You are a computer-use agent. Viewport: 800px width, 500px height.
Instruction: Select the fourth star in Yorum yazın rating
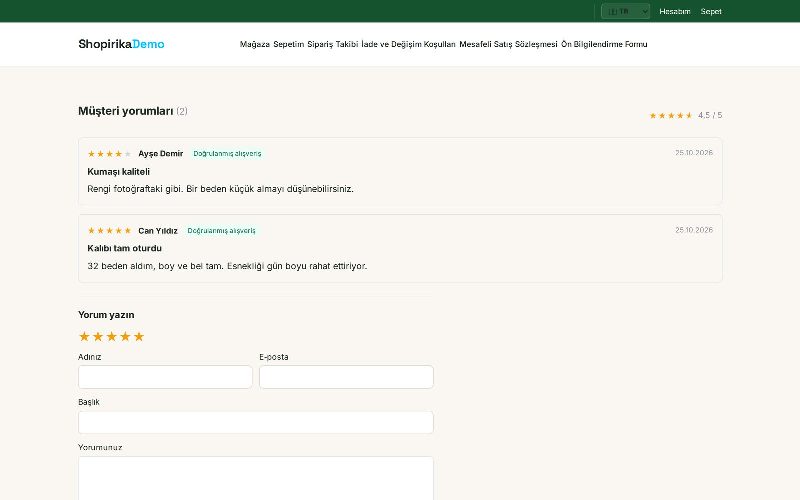[x=125, y=336]
